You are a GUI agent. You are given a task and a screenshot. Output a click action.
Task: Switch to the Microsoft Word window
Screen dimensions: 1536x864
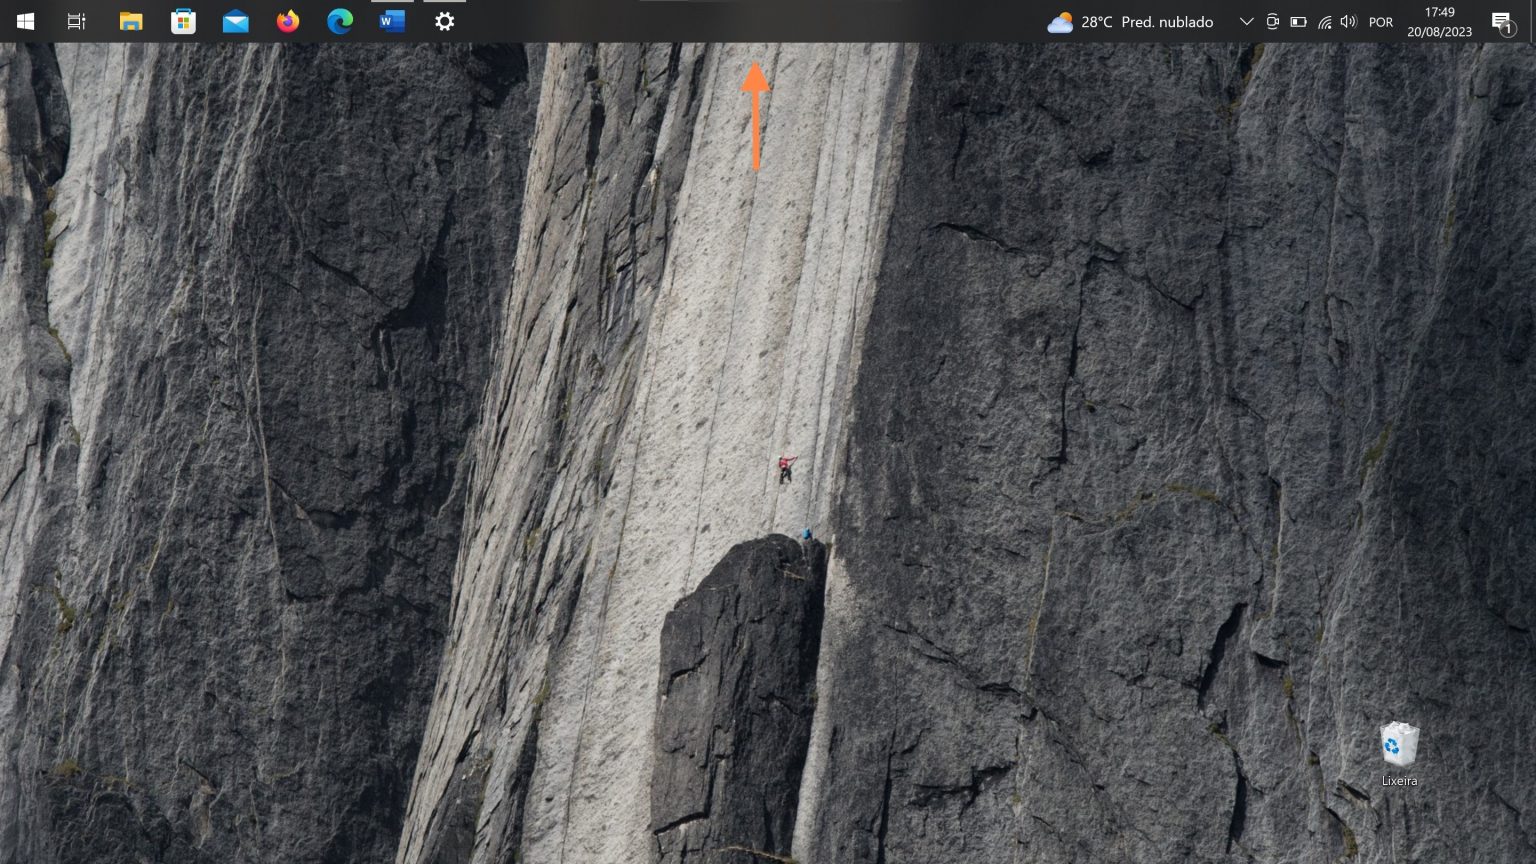(x=392, y=21)
